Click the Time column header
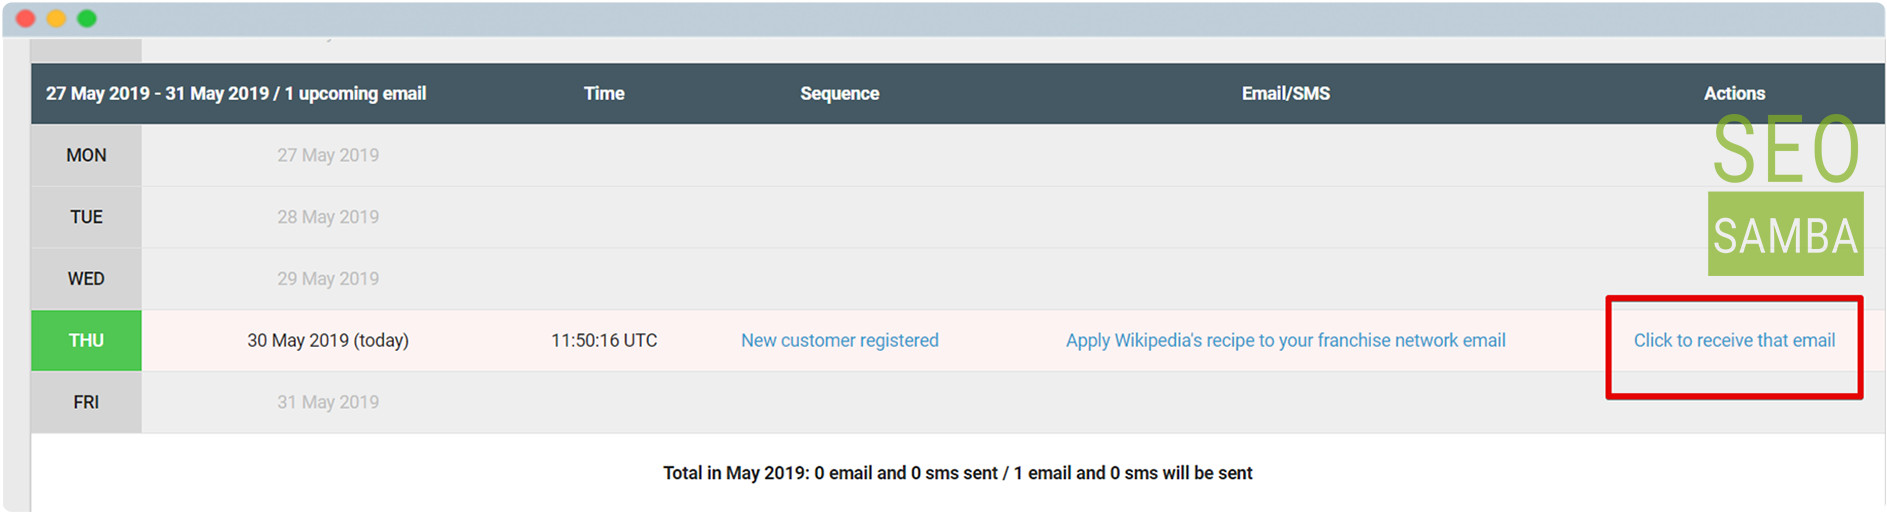The image size is (1887, 512). [604, 93]
